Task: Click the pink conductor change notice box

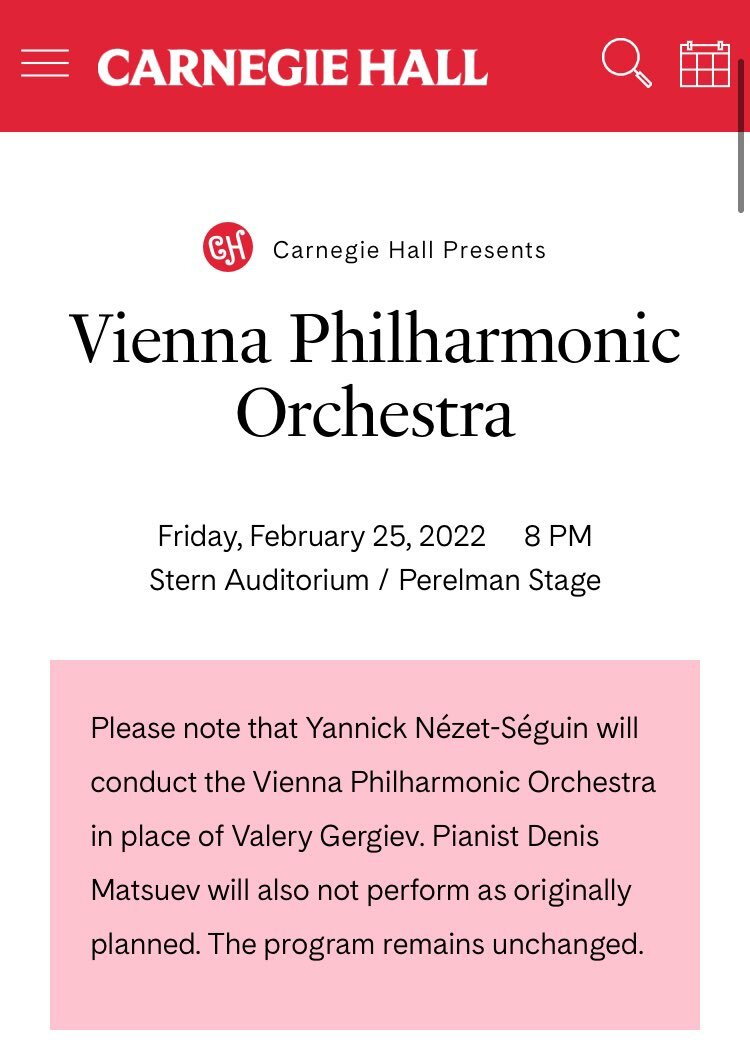Action: point(375,845)
